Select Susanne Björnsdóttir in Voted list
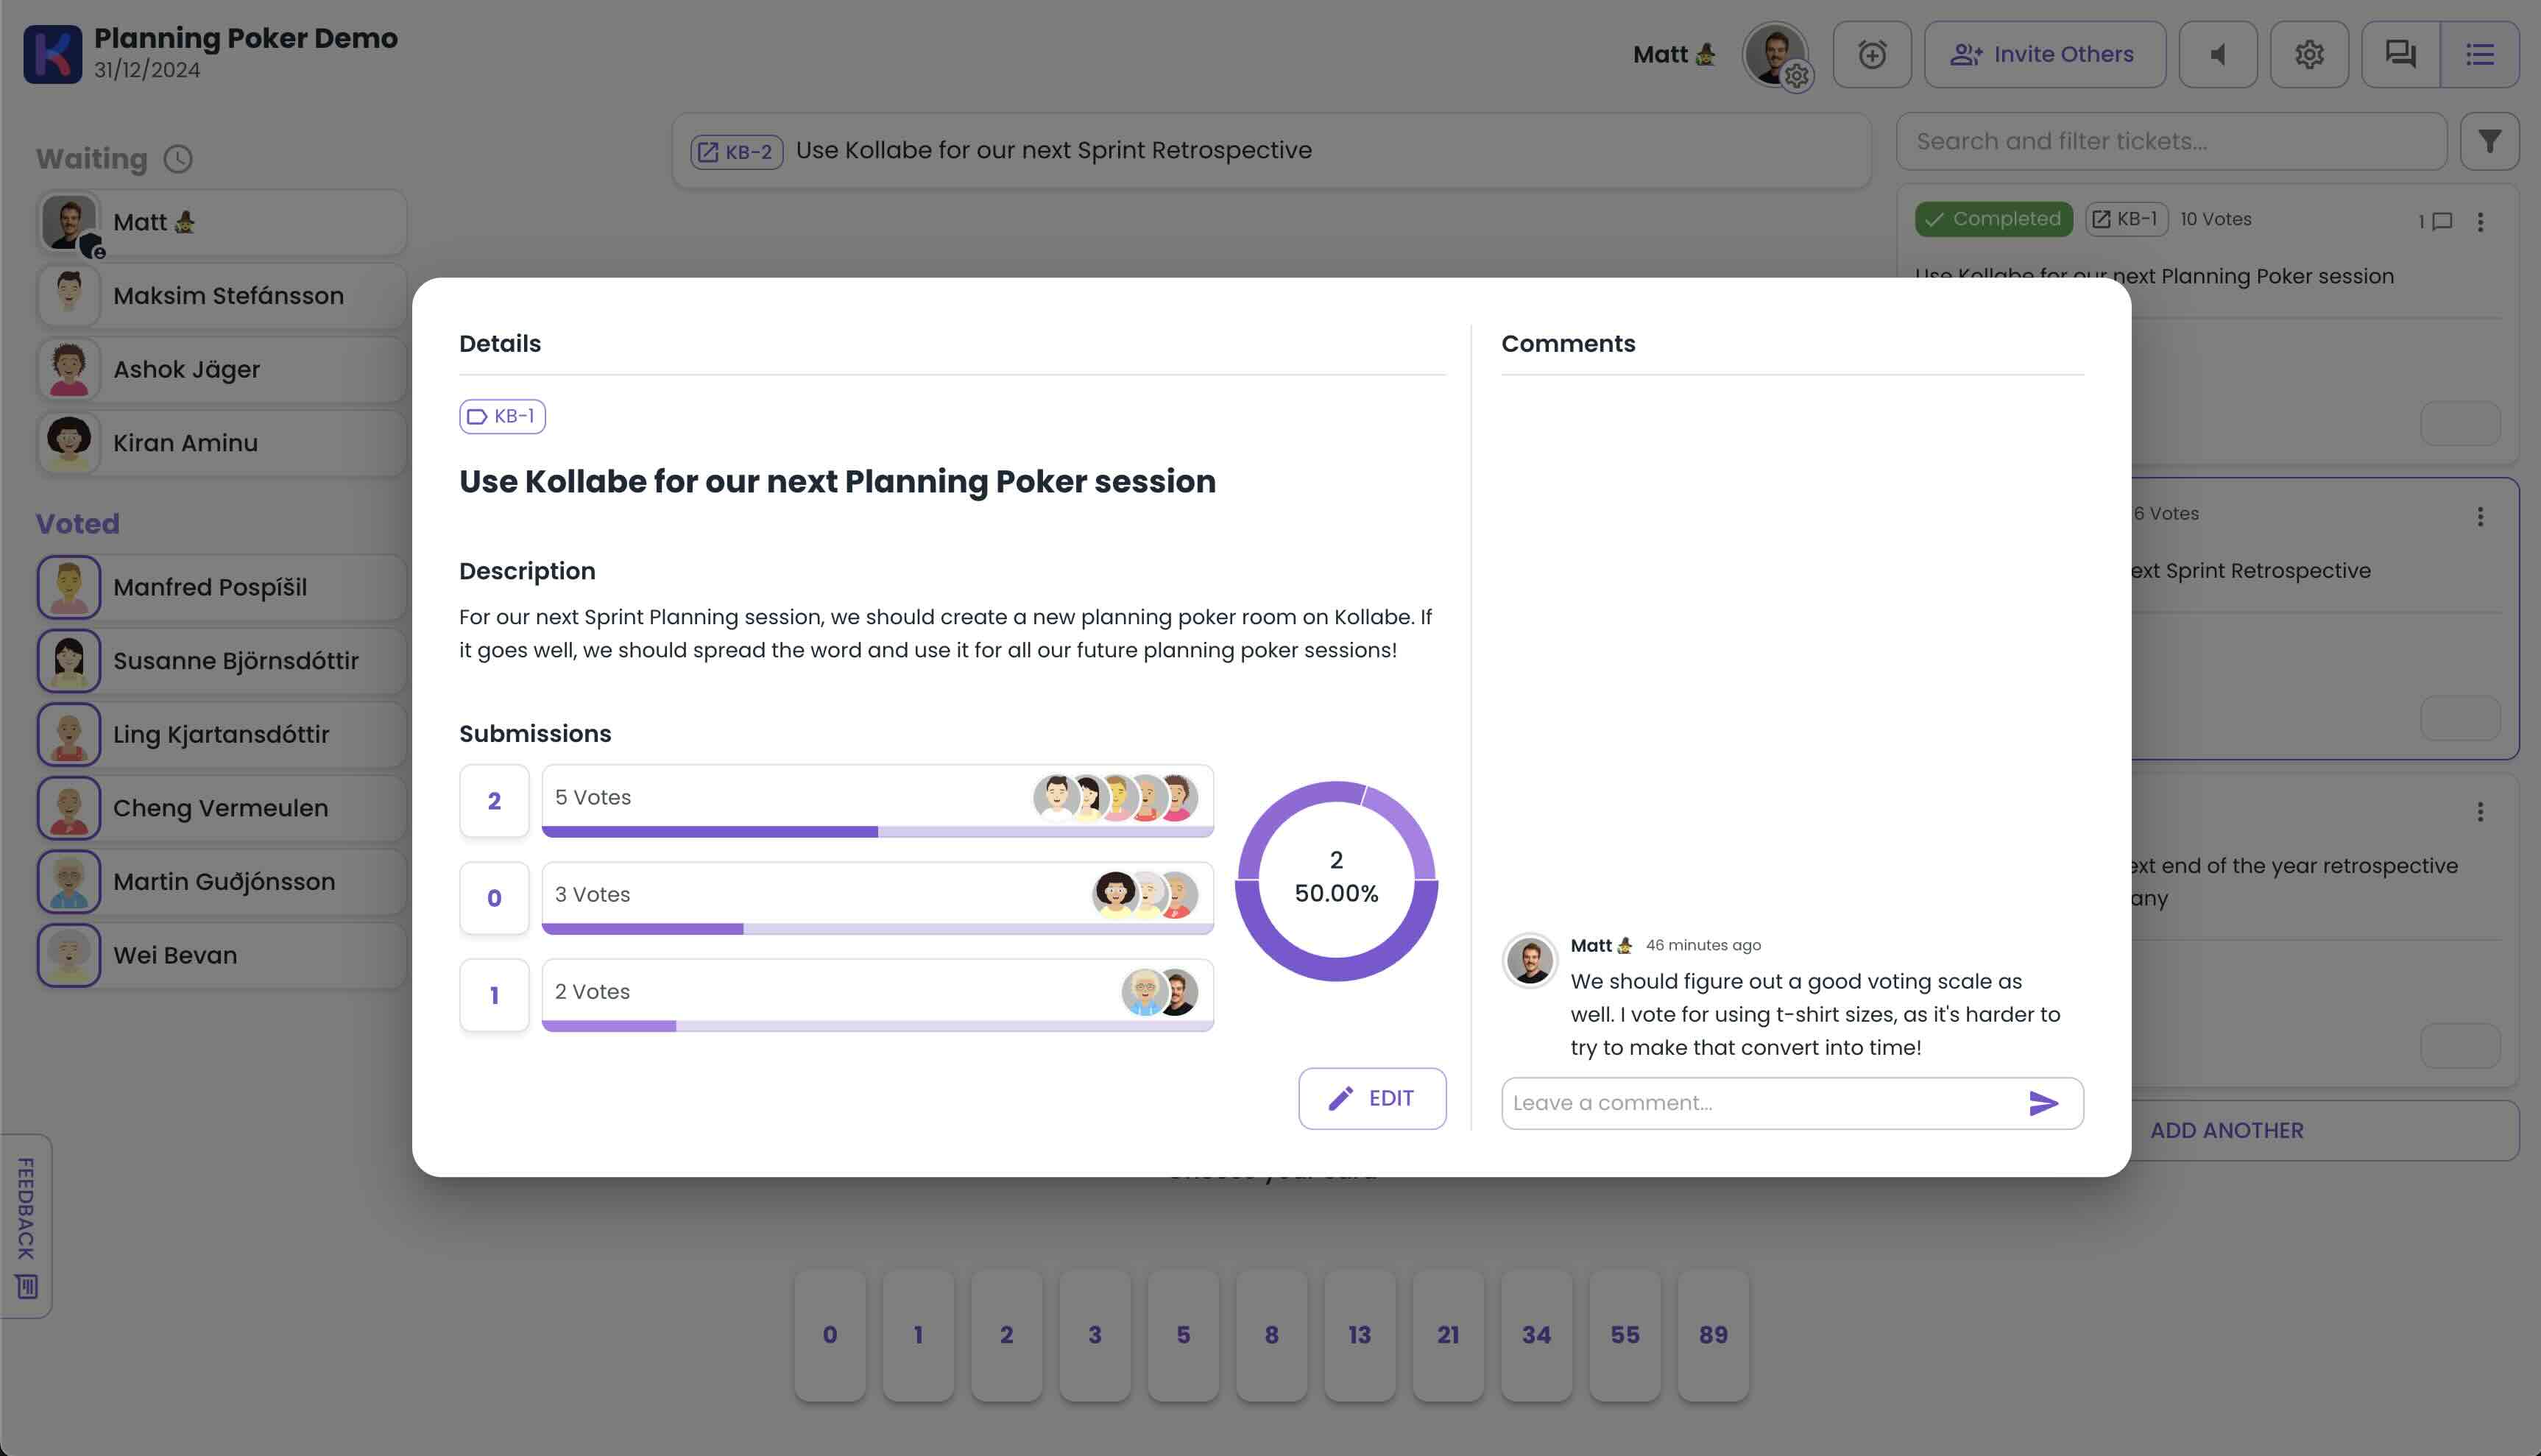Viewport: 2541px width, 1456px height. tap(222, 660)
